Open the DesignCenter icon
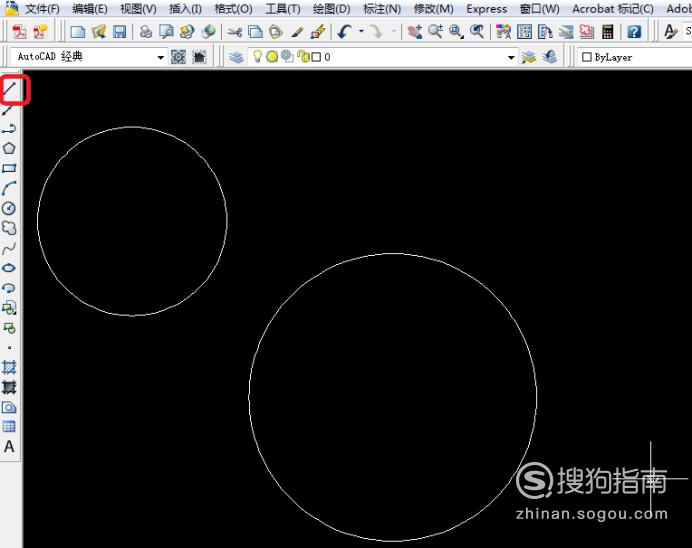Viewport: 692px width, 548px height. point(524,32)
